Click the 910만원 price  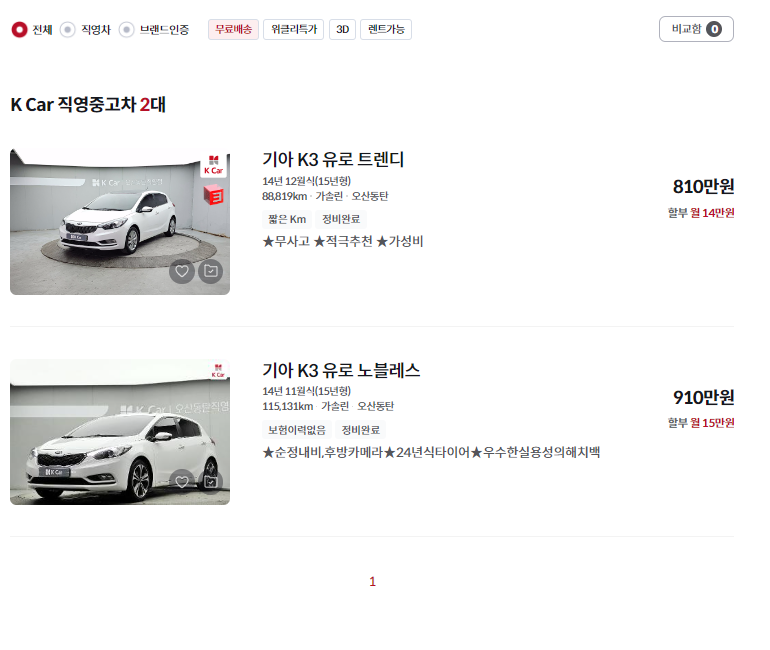[x=703, y=397]
